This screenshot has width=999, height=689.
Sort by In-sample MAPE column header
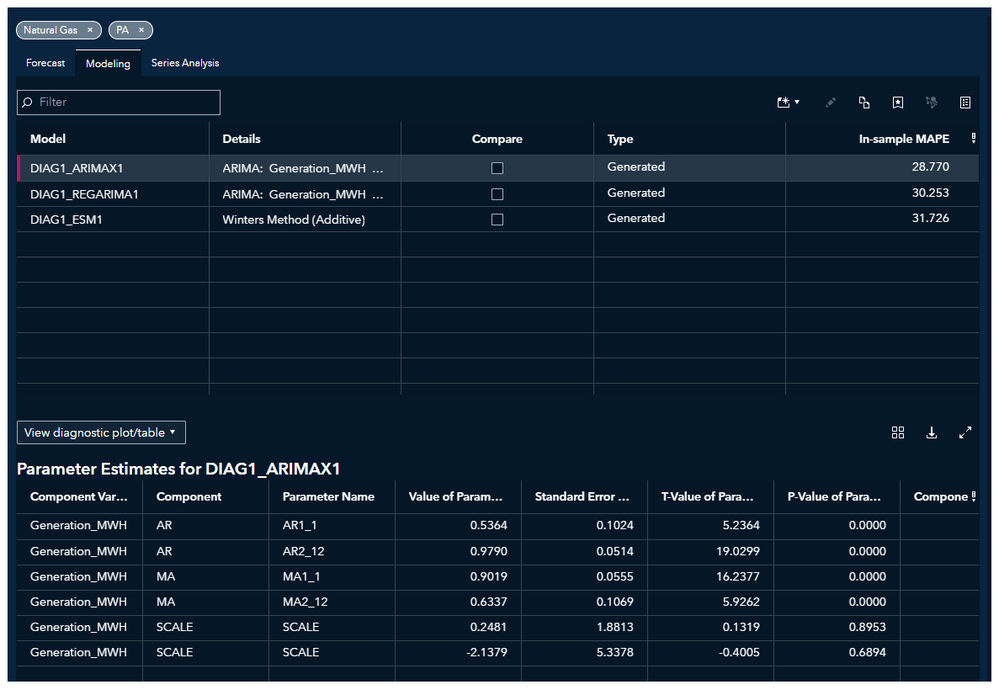(x=903, y=139)
